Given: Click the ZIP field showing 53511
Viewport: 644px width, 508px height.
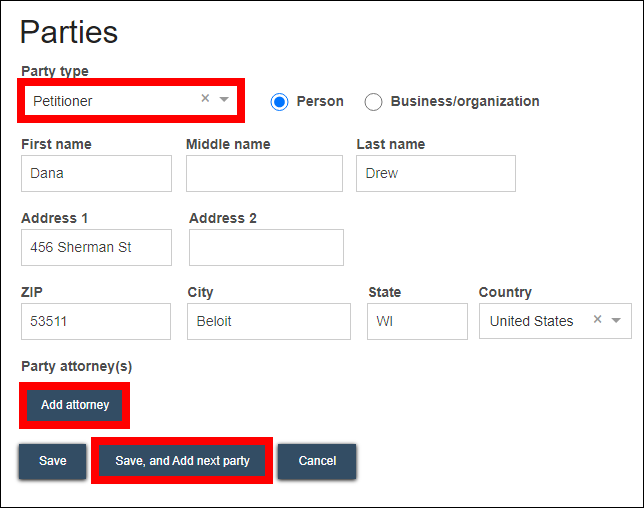Looking at the screenshot, I should point(96,321).
